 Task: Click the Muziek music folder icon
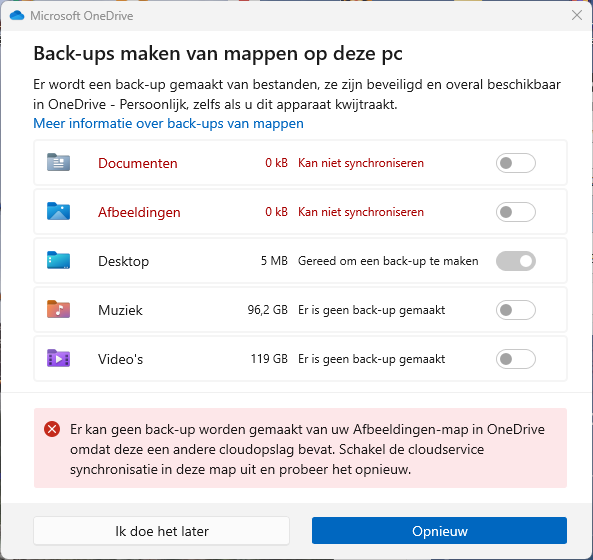(58, 309)
